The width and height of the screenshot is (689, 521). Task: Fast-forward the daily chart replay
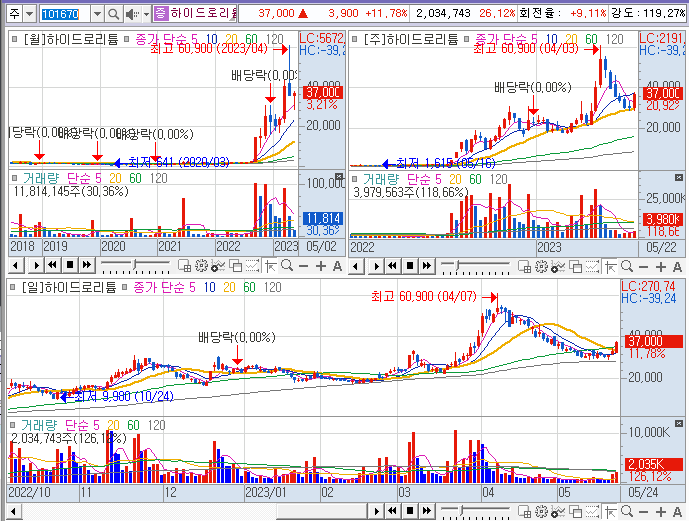tap(427, 511)
